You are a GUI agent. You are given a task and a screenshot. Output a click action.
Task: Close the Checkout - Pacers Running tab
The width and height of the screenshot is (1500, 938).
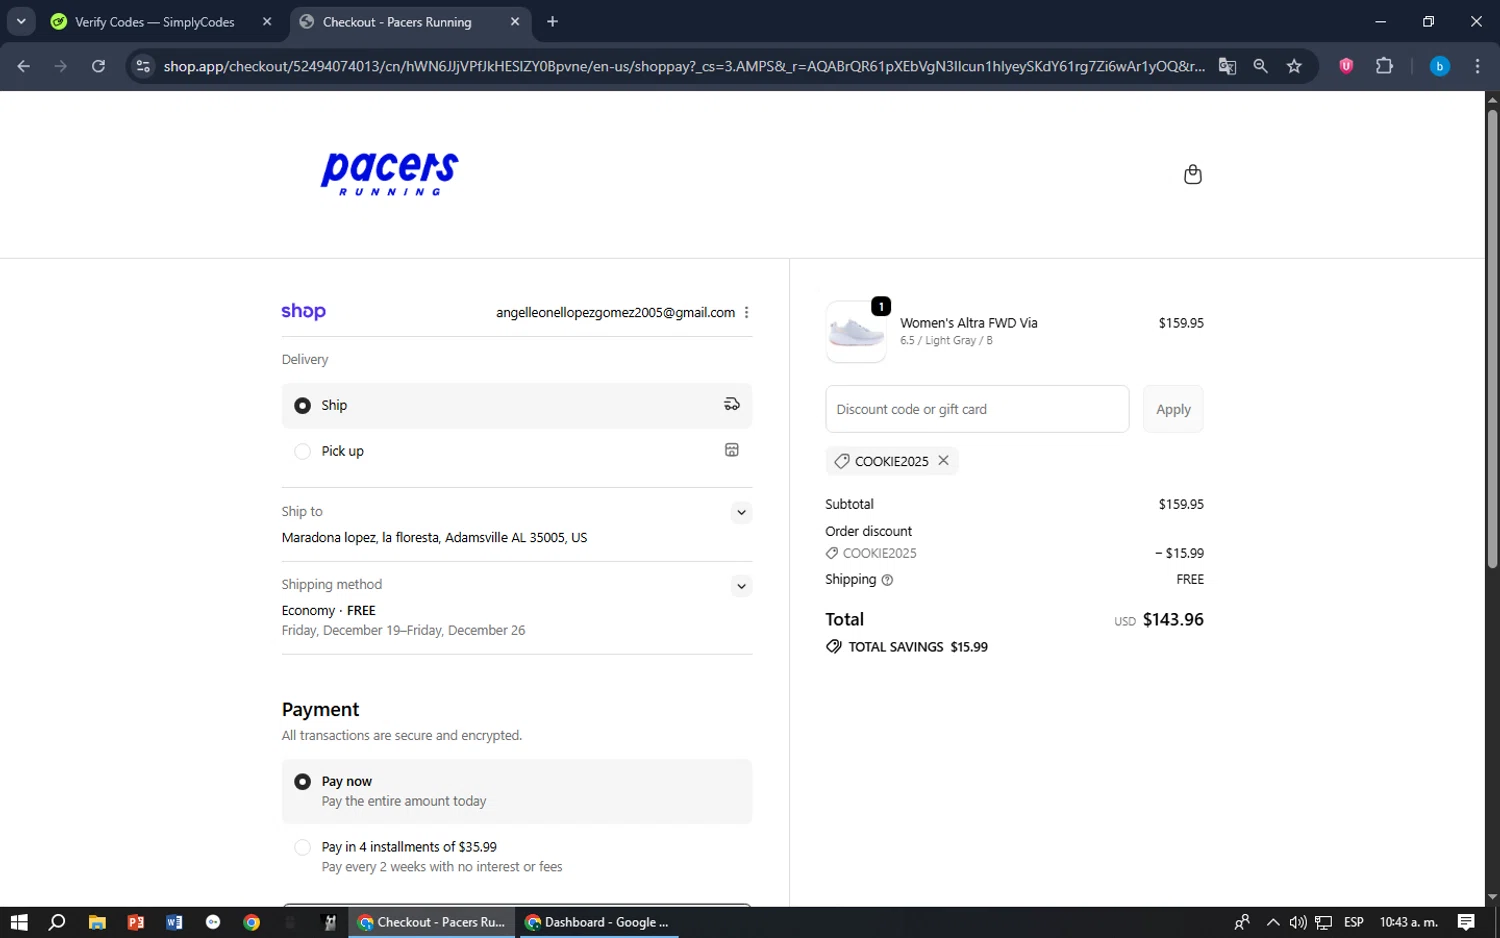pos(515,22)
